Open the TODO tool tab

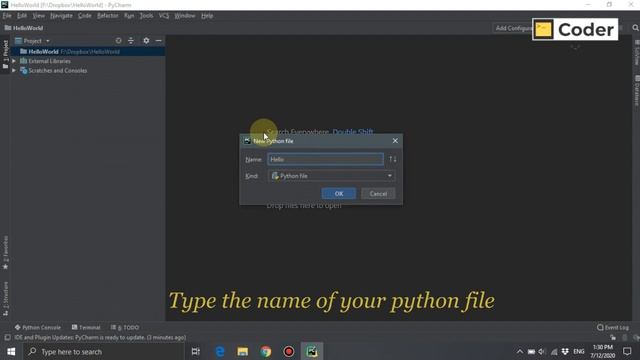pos(125,327)
